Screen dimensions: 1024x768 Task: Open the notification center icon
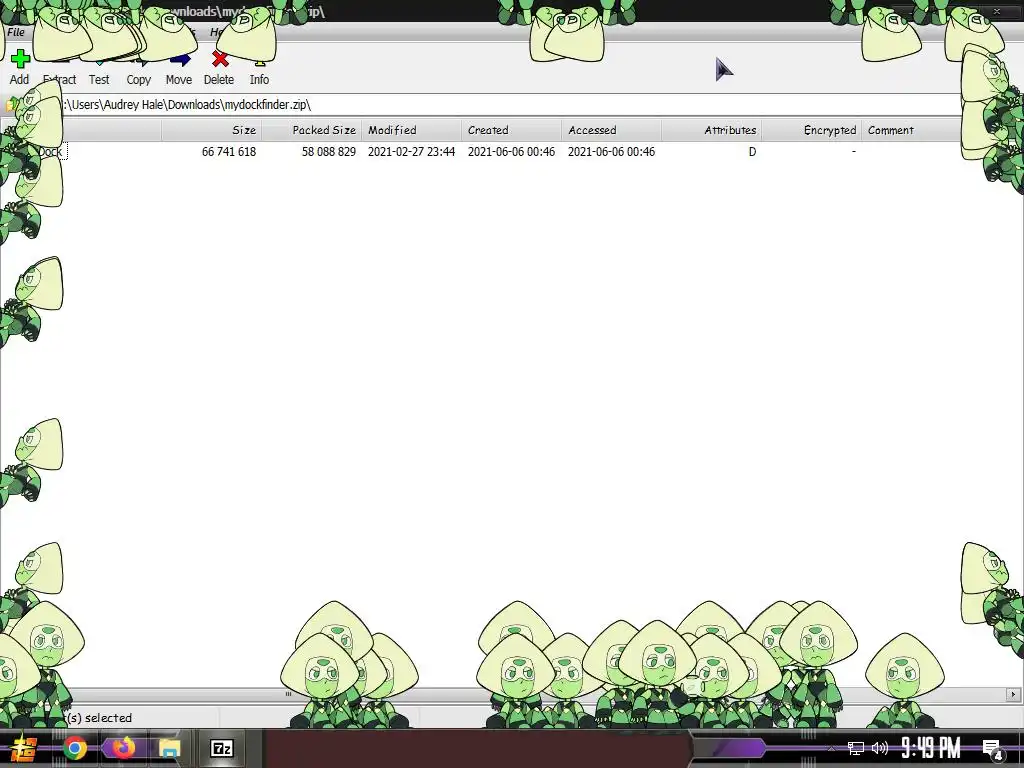pos(993,749)
